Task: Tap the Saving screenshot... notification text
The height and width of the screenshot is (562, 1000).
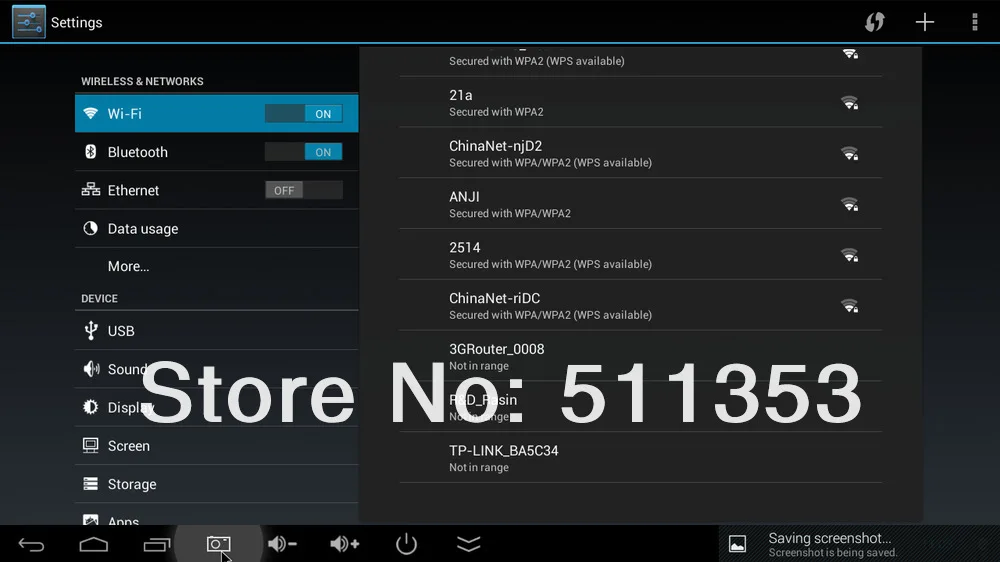Action: click(830, 538)
